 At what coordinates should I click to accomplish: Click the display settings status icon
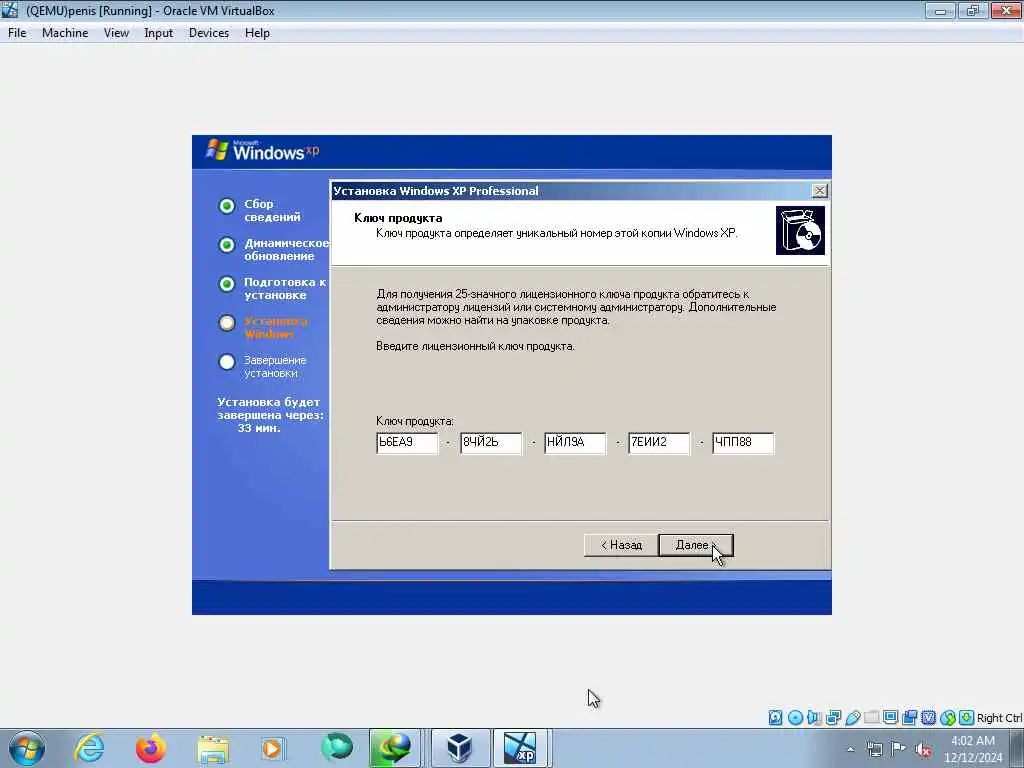point(890,717)
